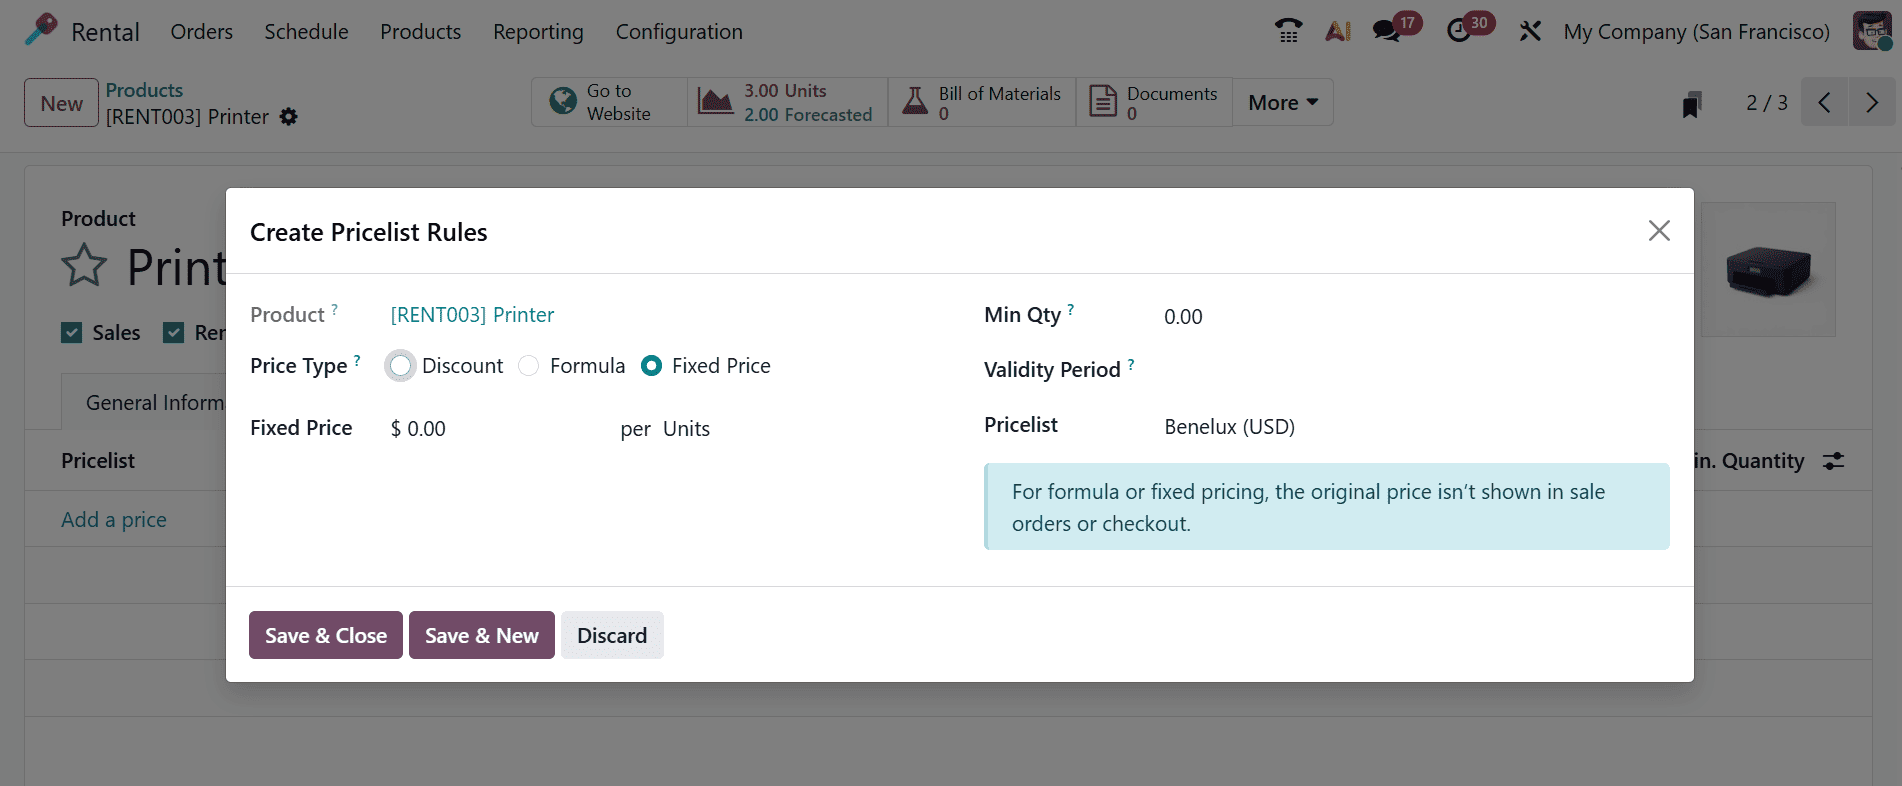Click the gear icon beside Printer breadcrumb
1902x786 pixels.
(x=289, y=117)
